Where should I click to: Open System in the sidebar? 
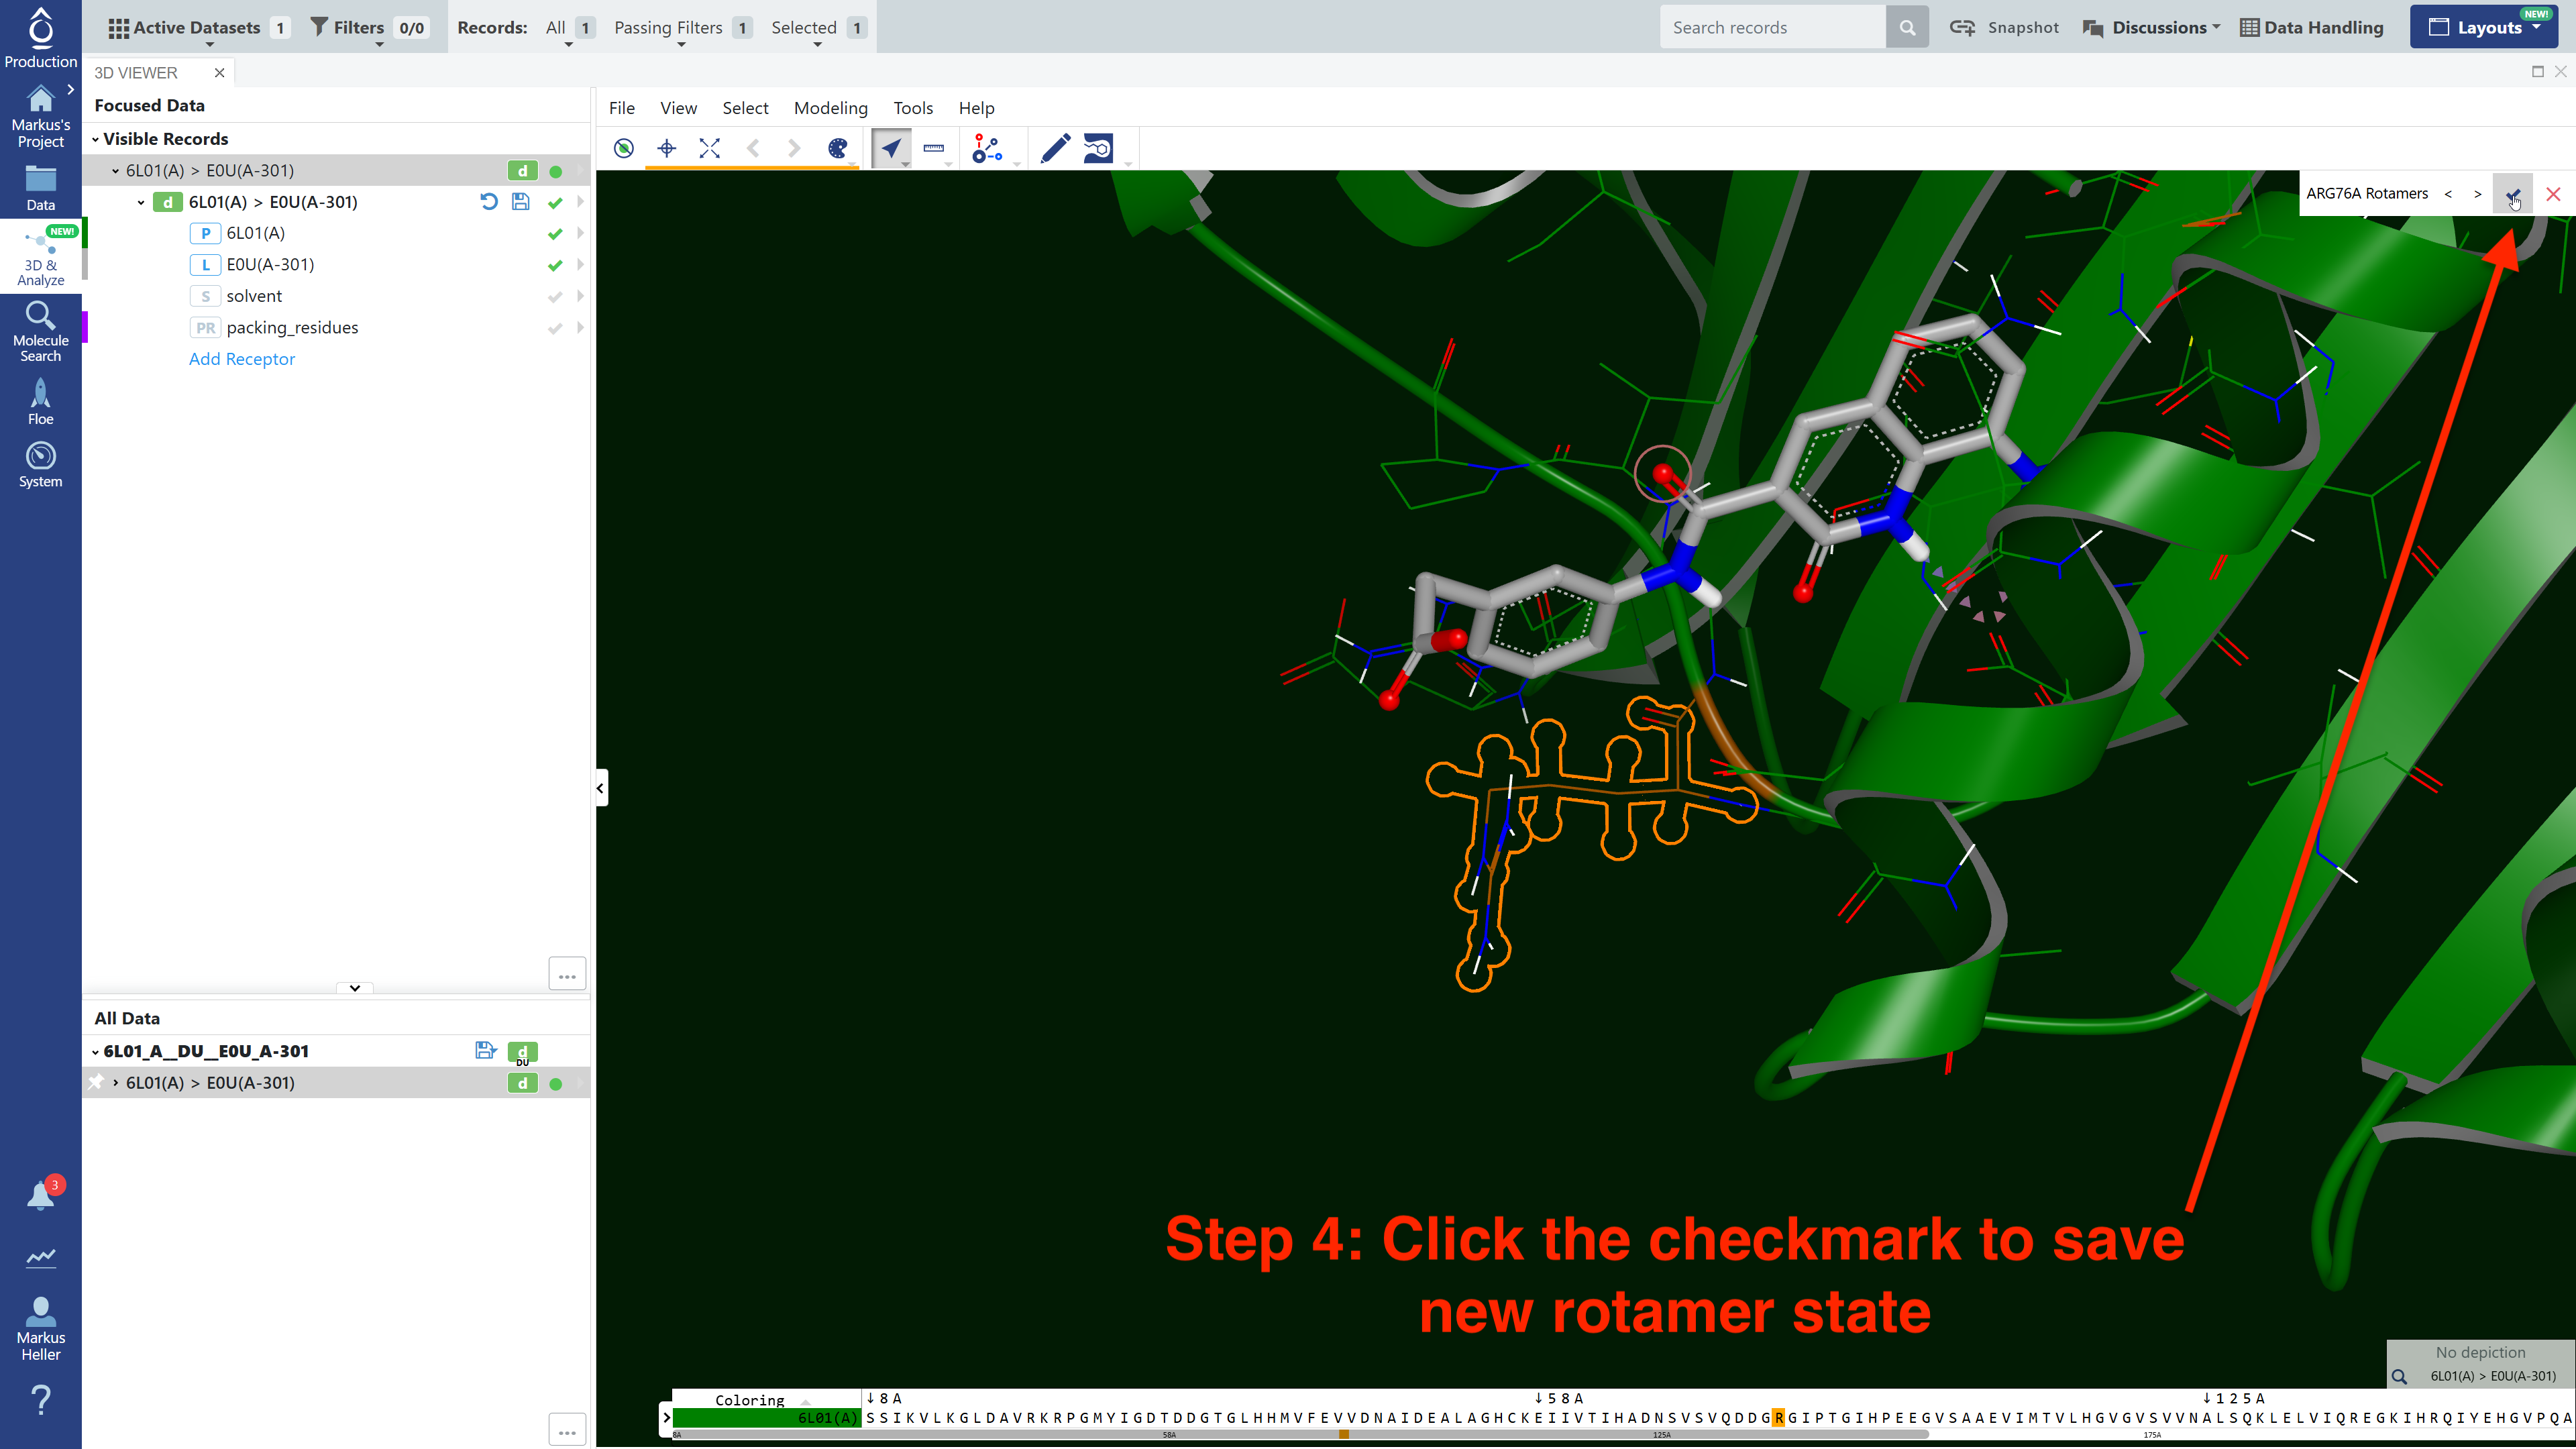(41, 465)
